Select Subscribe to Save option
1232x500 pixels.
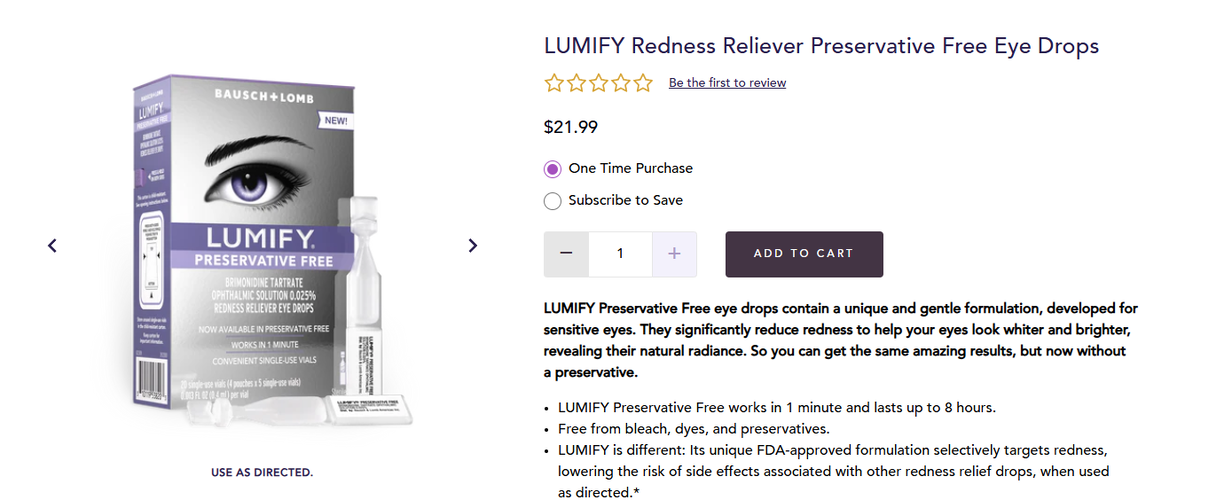coord(553,201)
